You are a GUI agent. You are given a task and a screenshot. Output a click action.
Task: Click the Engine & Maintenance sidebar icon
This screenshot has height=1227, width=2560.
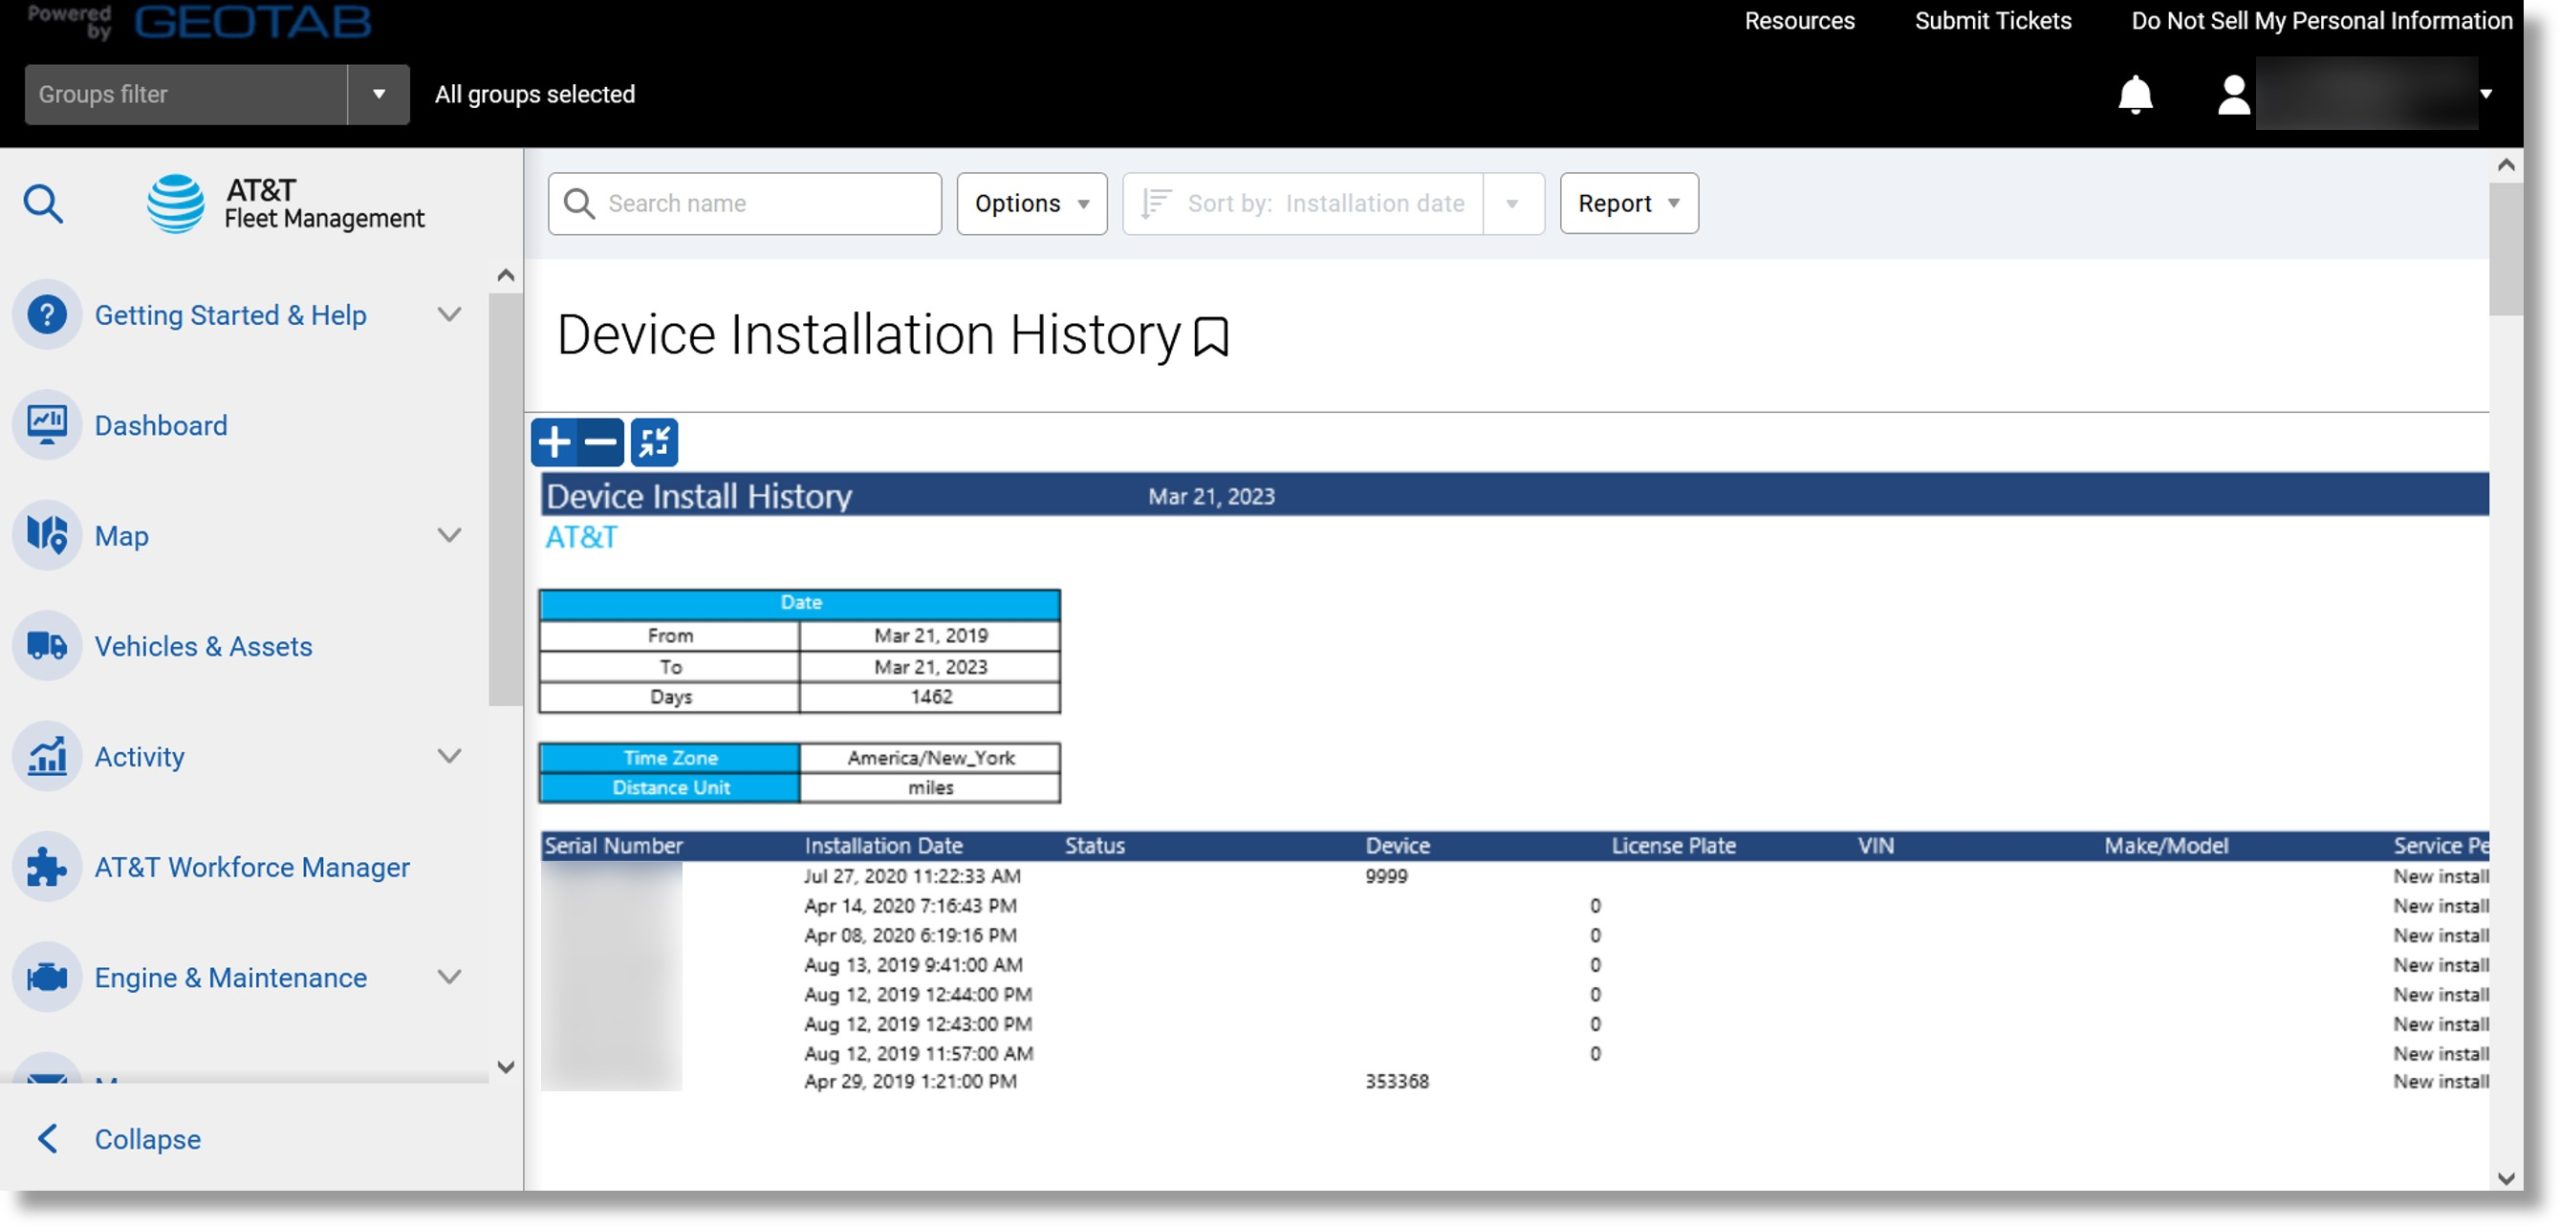(47, 977)
